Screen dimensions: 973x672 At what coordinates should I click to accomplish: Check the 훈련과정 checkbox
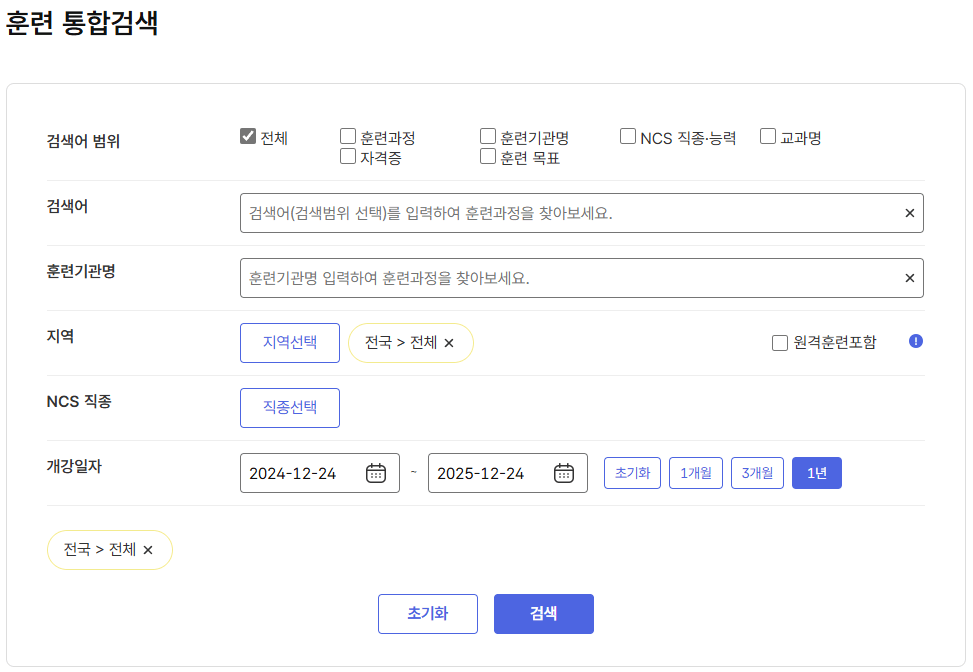347,135
